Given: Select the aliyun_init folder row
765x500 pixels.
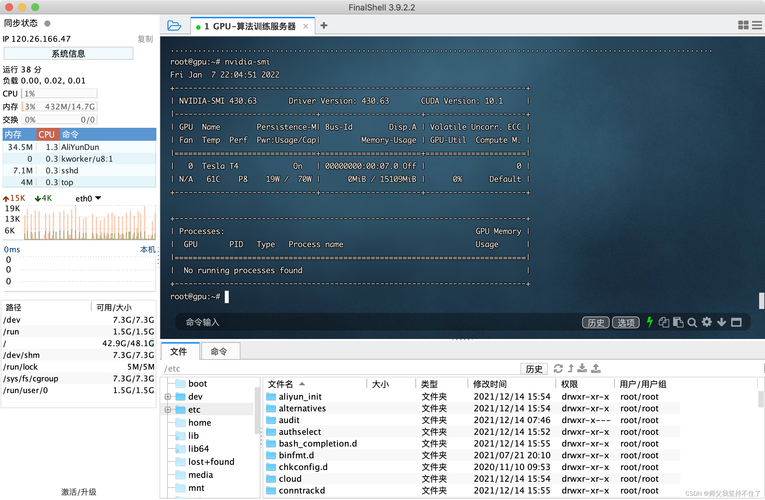Looking at the screenshot, I should pyautogui.click(x=472, y=397).
